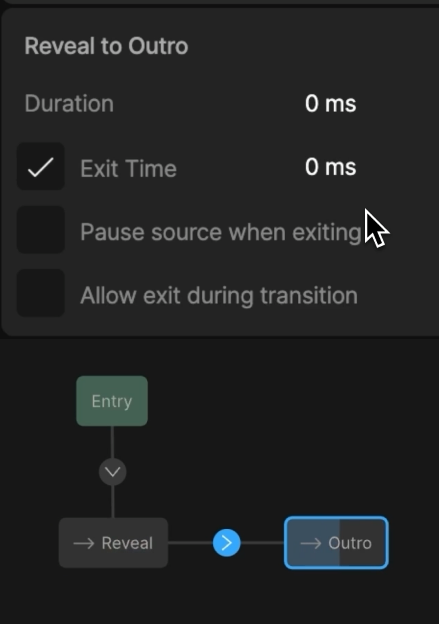Click the Pause source when exiting label
Screen dimensions: 439x624
pyautogui.click(x=221, y=232)
